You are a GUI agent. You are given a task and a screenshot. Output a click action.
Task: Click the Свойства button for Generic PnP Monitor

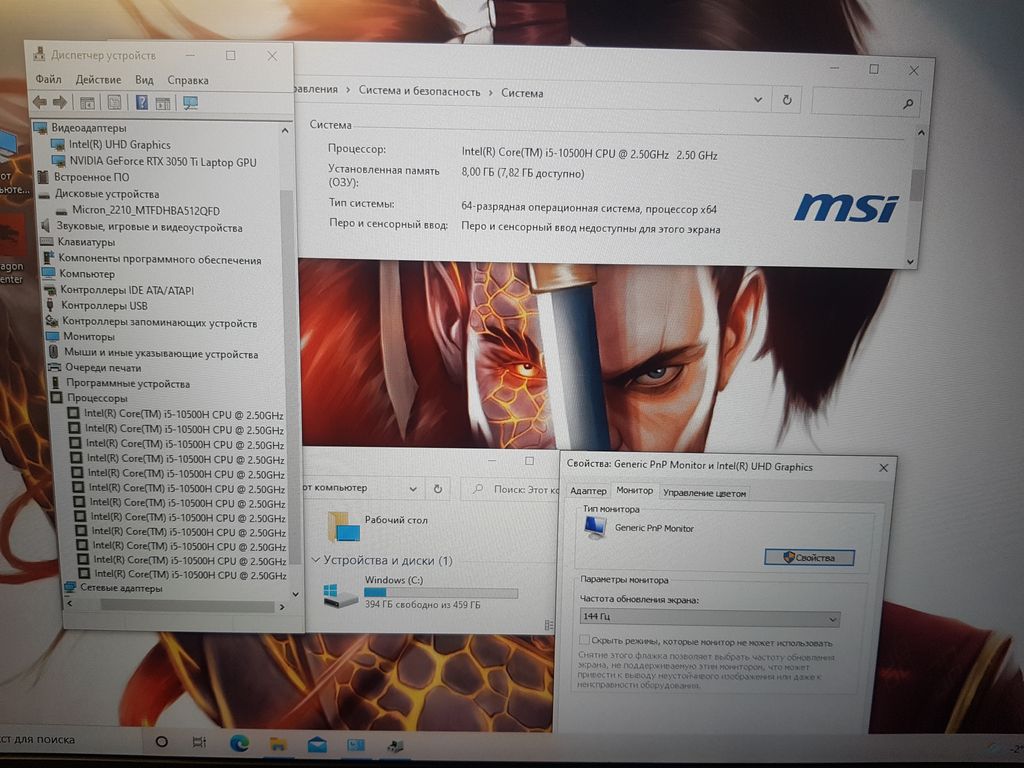click(x=809, y=558)
